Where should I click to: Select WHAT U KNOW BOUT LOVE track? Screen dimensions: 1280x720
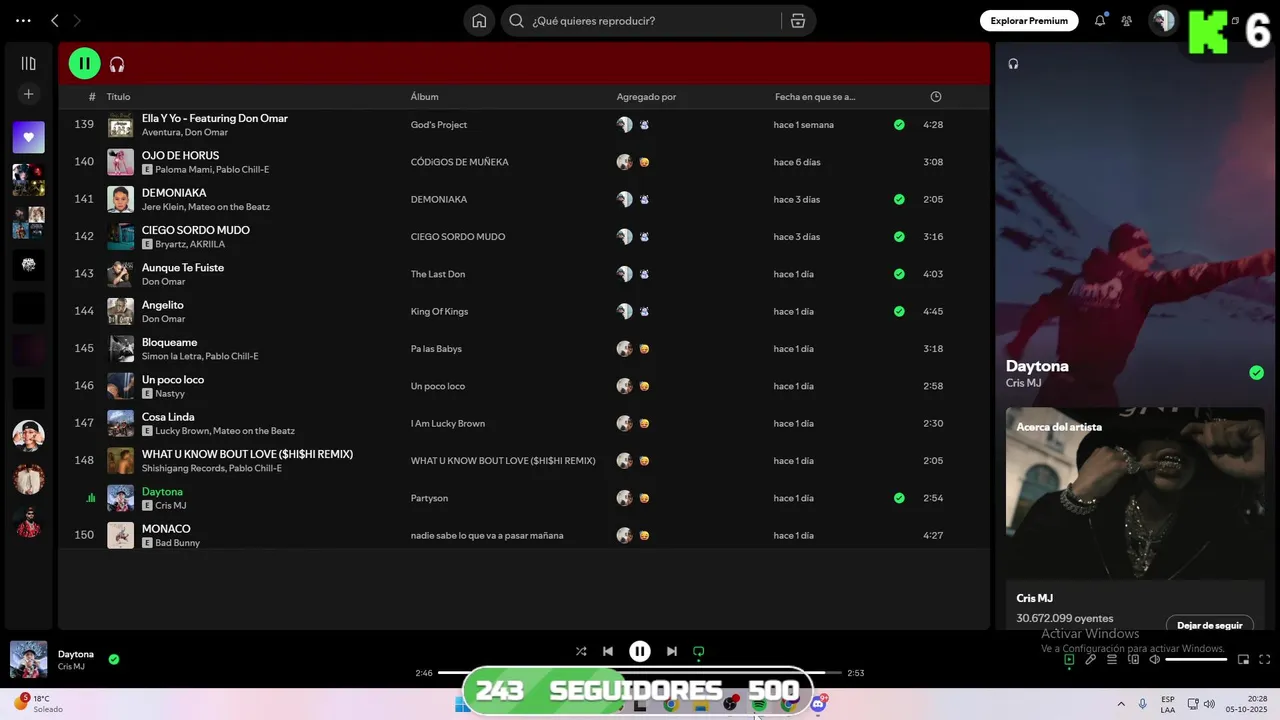click(x=247, y=454)
